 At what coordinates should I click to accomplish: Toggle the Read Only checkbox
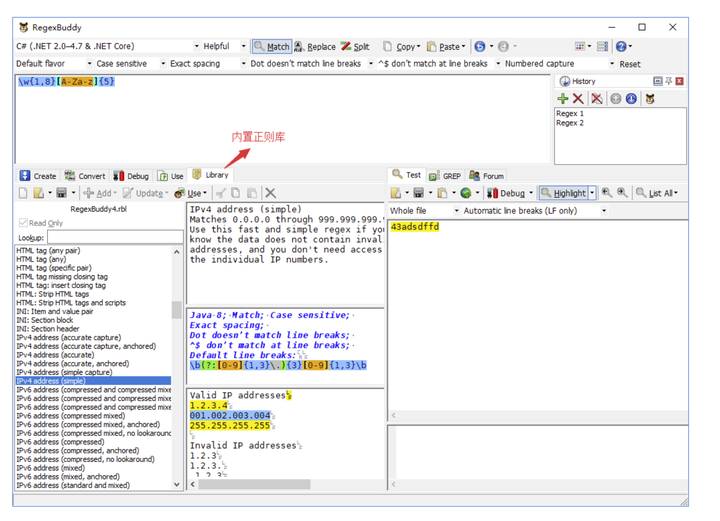[23, 223]
